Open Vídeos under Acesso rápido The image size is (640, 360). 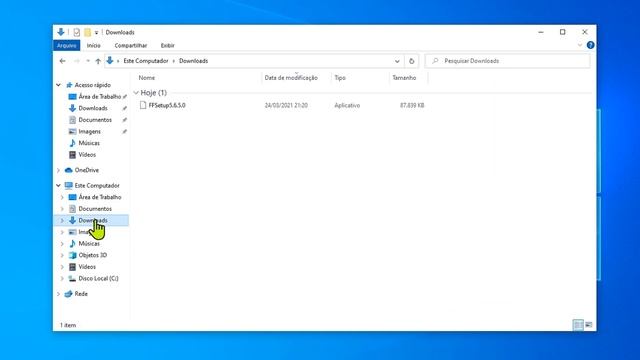[87, 155]
